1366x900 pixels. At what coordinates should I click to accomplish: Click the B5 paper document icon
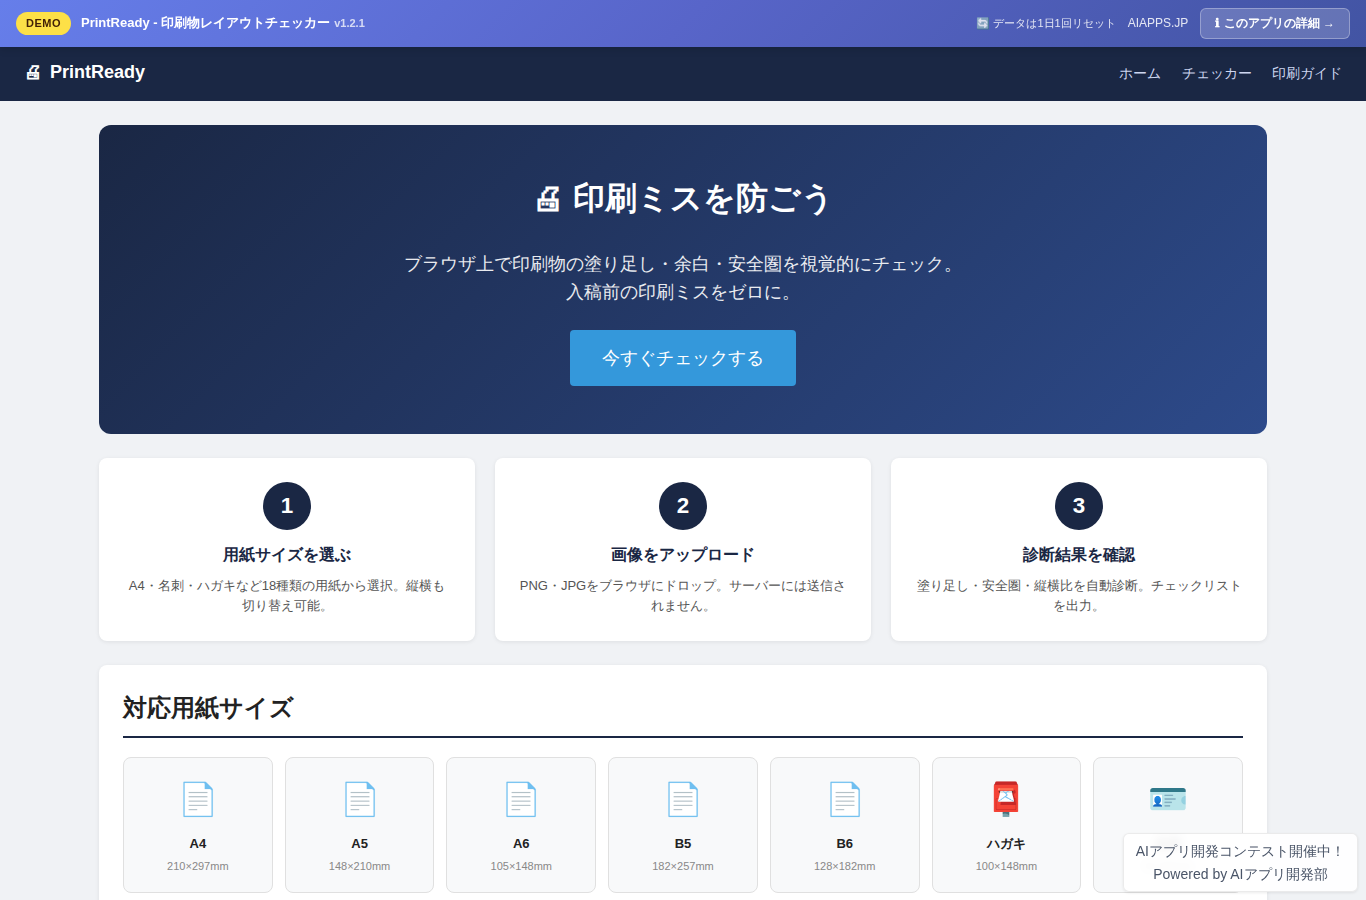[x=683, y=799]
